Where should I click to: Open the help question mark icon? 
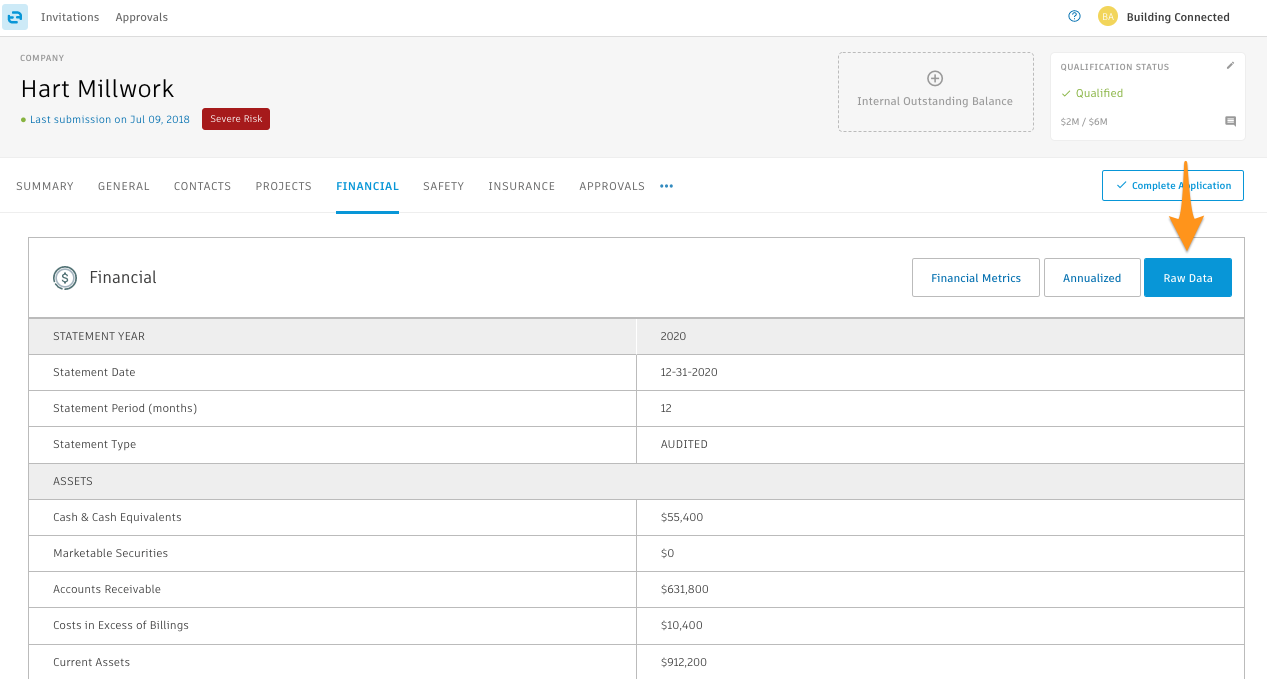click(x=1075, y=16)
